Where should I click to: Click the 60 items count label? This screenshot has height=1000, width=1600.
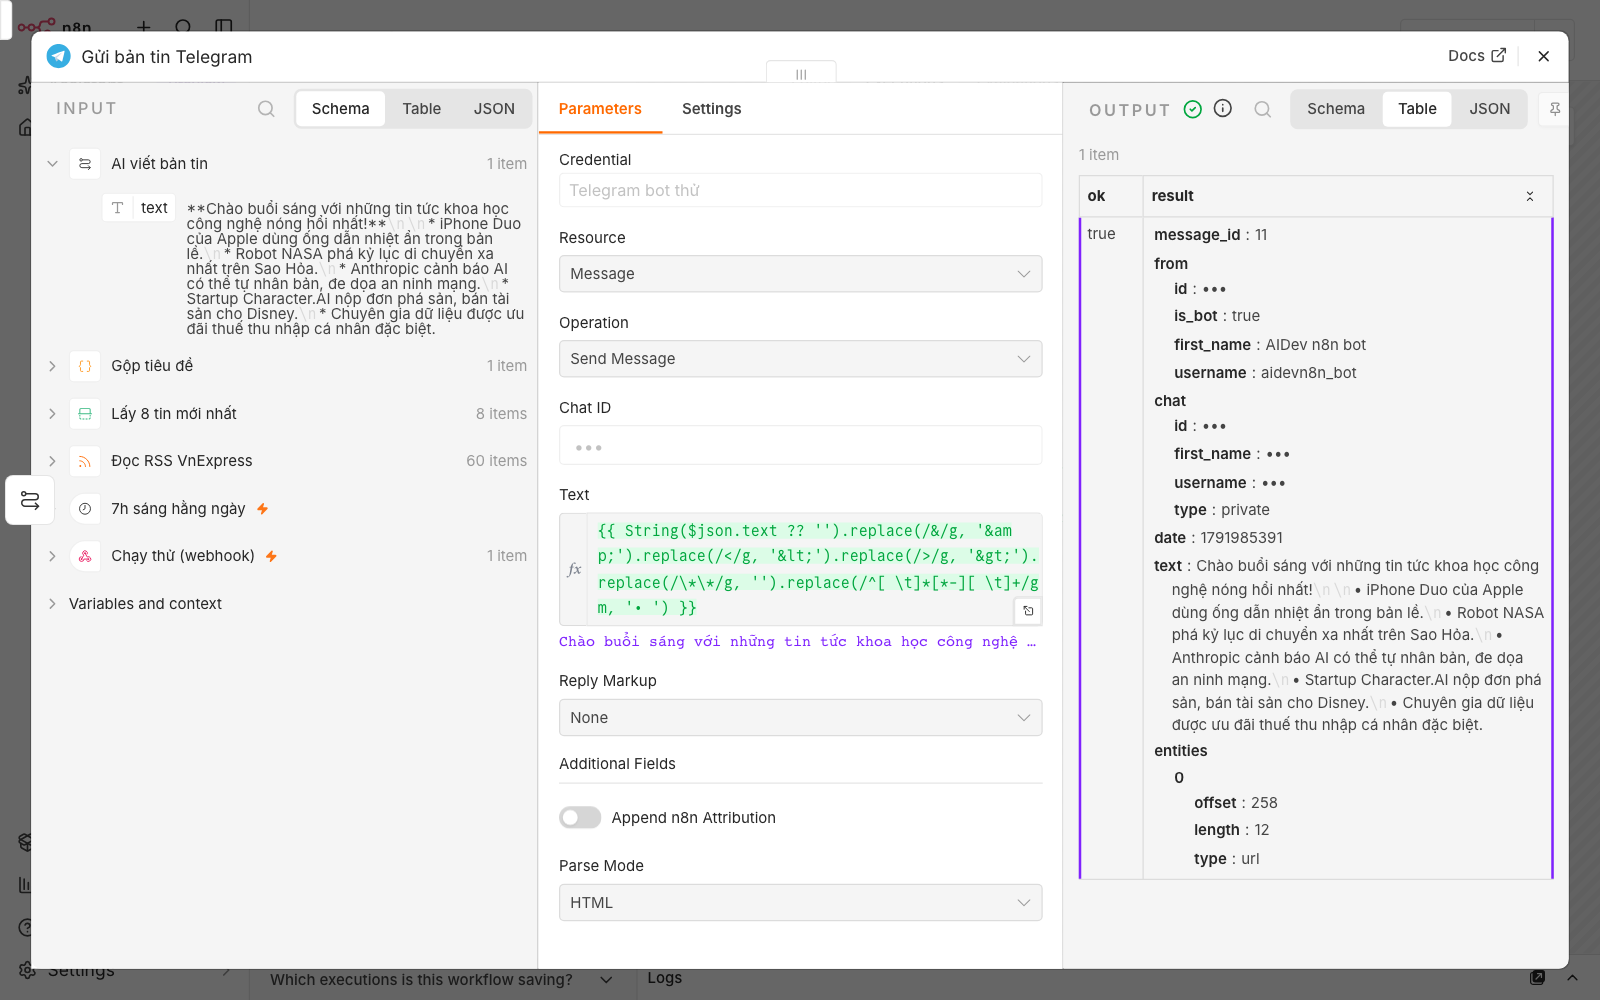click(496, 461)
